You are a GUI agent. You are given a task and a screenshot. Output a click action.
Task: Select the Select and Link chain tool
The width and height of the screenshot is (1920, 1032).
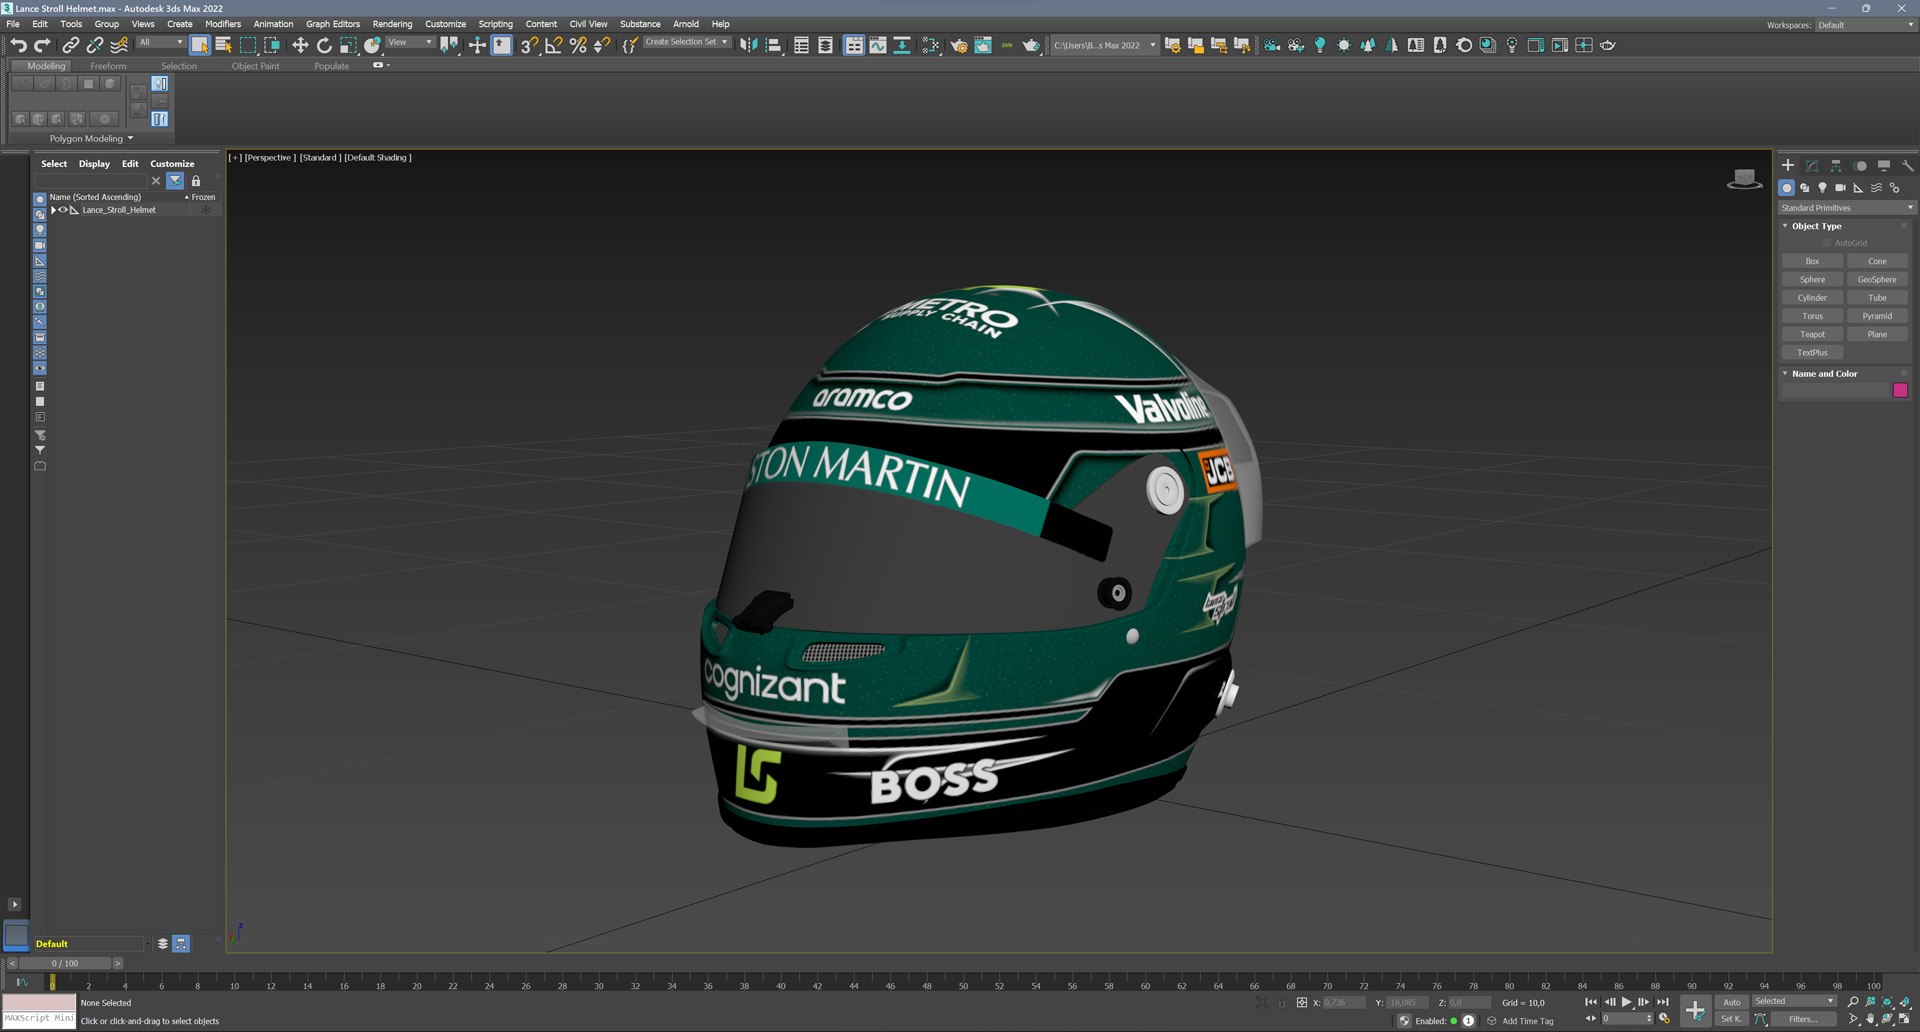click(70, 45)
